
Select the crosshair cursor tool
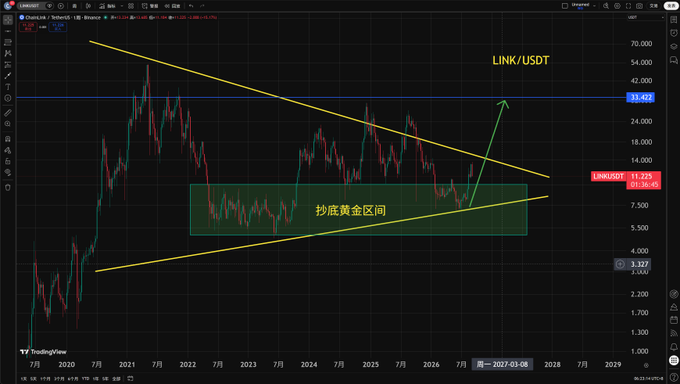pyautogui.click(x=8, y=20)
